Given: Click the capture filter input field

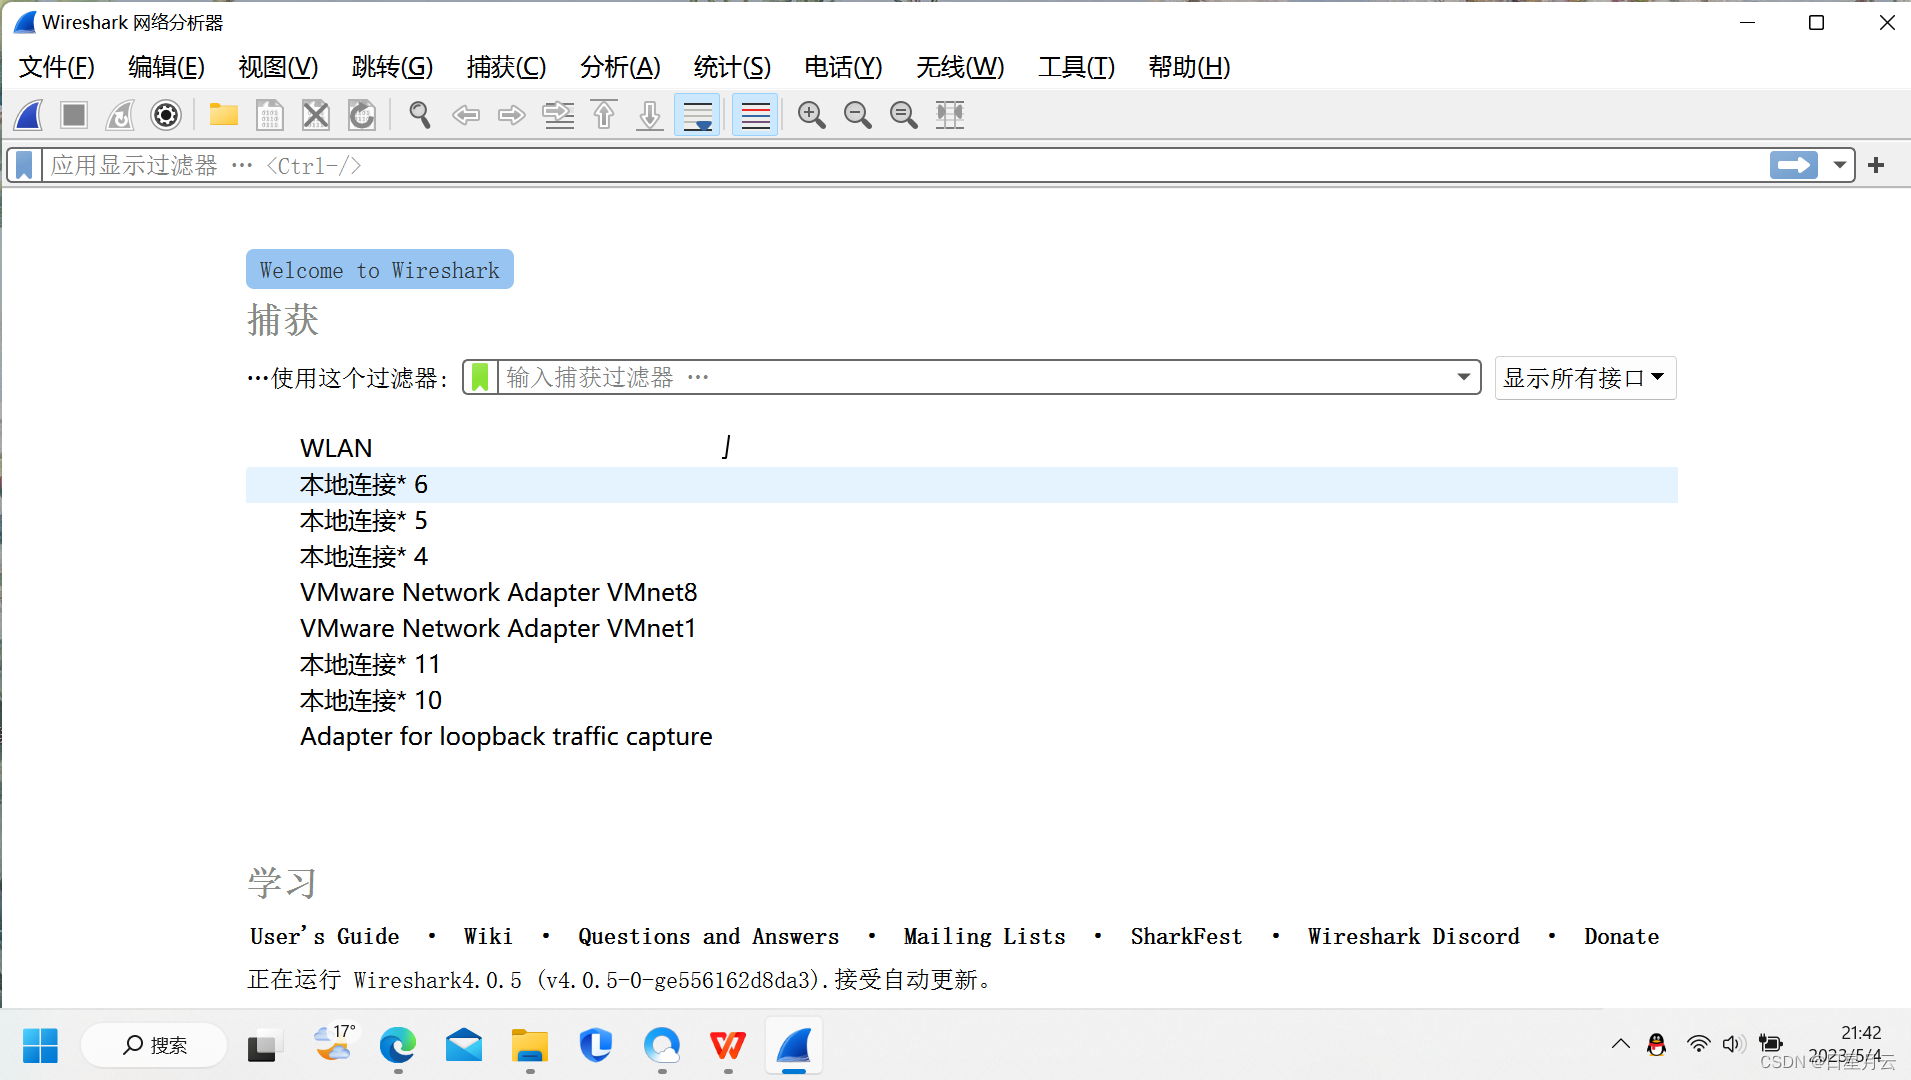Looking at the screenshot, I should (975, 377).
